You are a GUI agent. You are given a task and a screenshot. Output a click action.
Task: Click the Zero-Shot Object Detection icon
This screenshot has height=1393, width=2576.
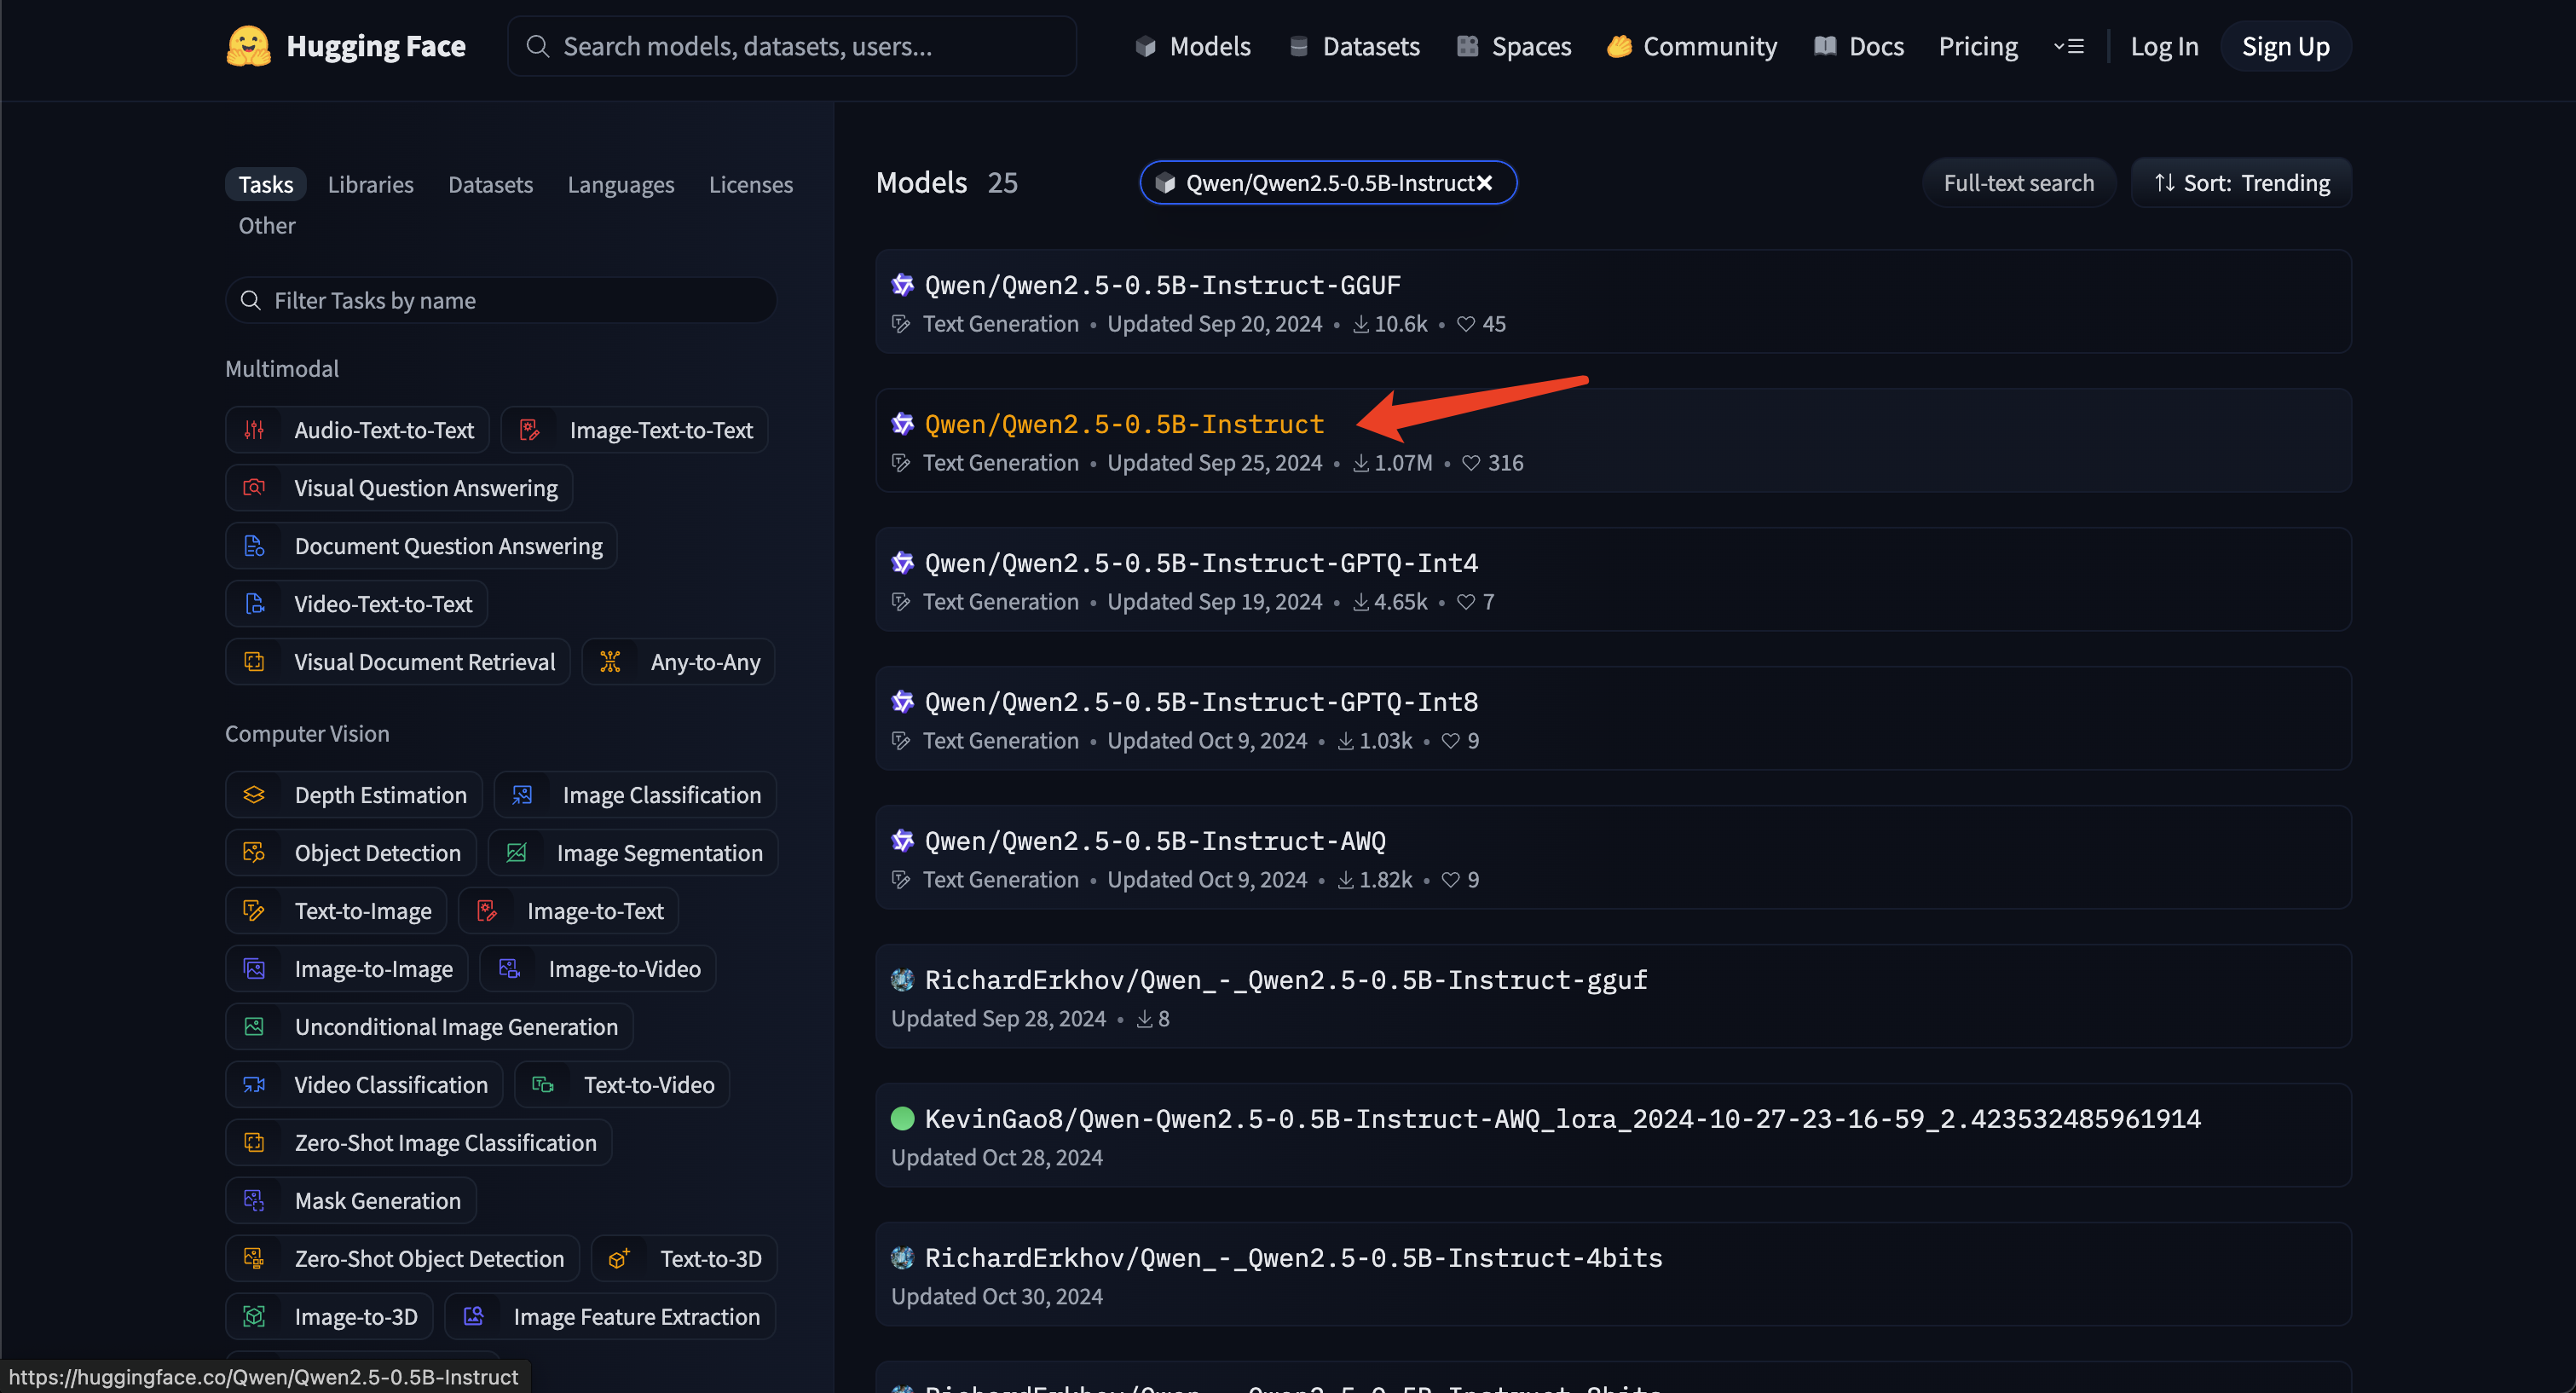pos(254,1259)
